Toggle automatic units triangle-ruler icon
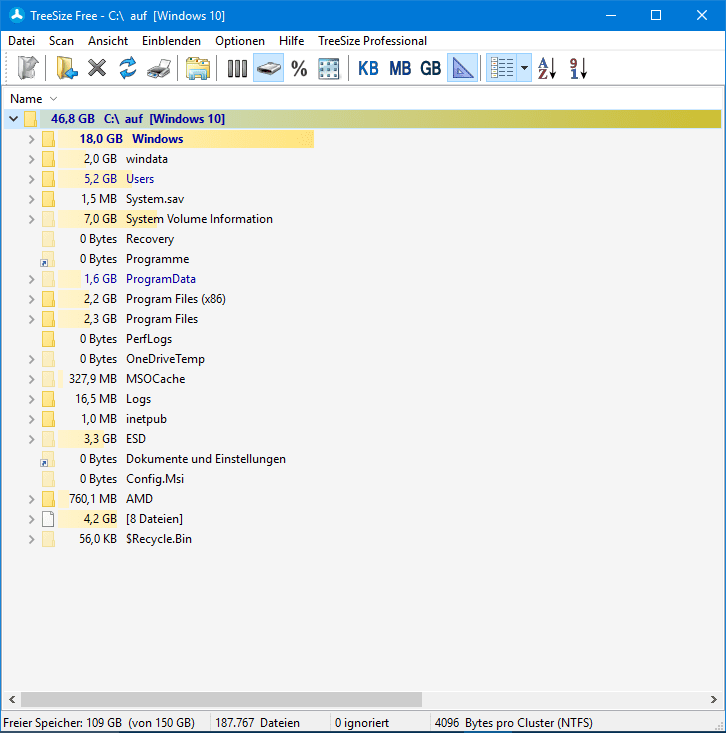The width and height of the screenshot is (726, 733). 462,68
